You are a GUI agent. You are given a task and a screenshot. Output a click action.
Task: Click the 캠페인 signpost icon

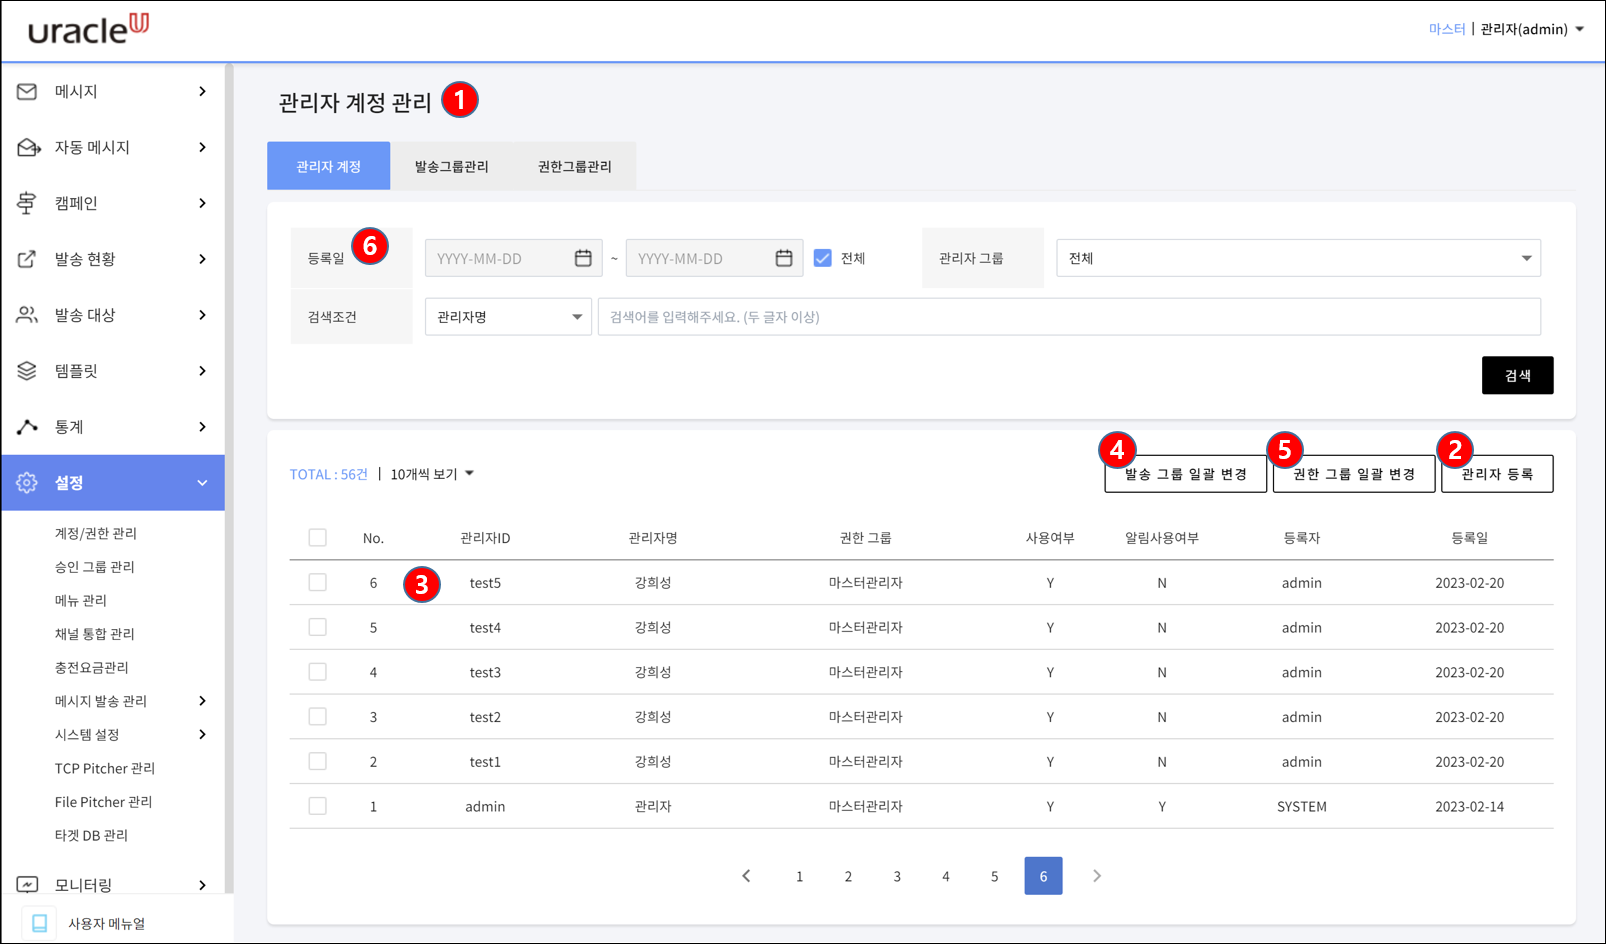click(x=27, y=203)
